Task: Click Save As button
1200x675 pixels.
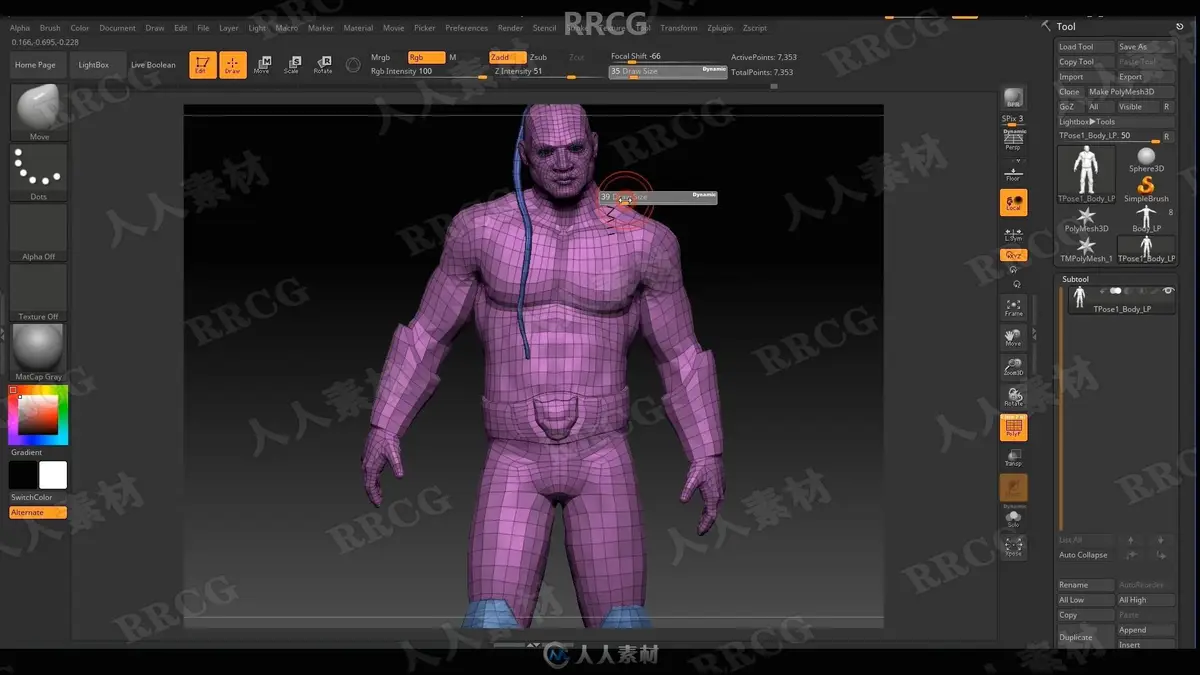Action: pyautogui.click(x=1145, y=47)
